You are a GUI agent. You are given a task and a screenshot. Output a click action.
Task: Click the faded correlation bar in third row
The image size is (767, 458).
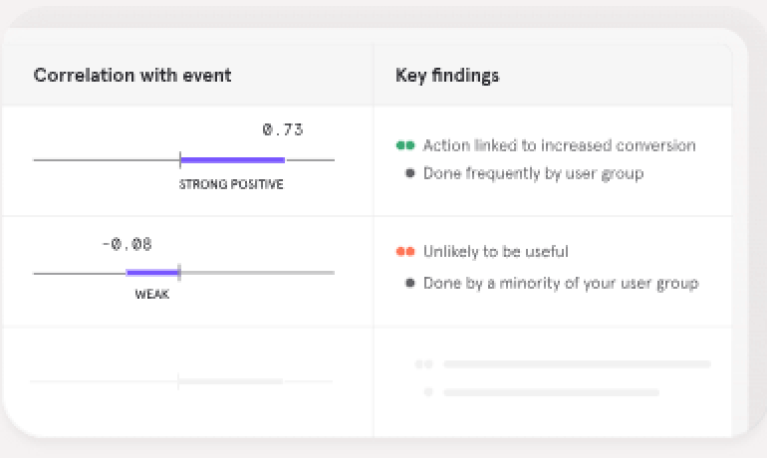coord(230,381)
